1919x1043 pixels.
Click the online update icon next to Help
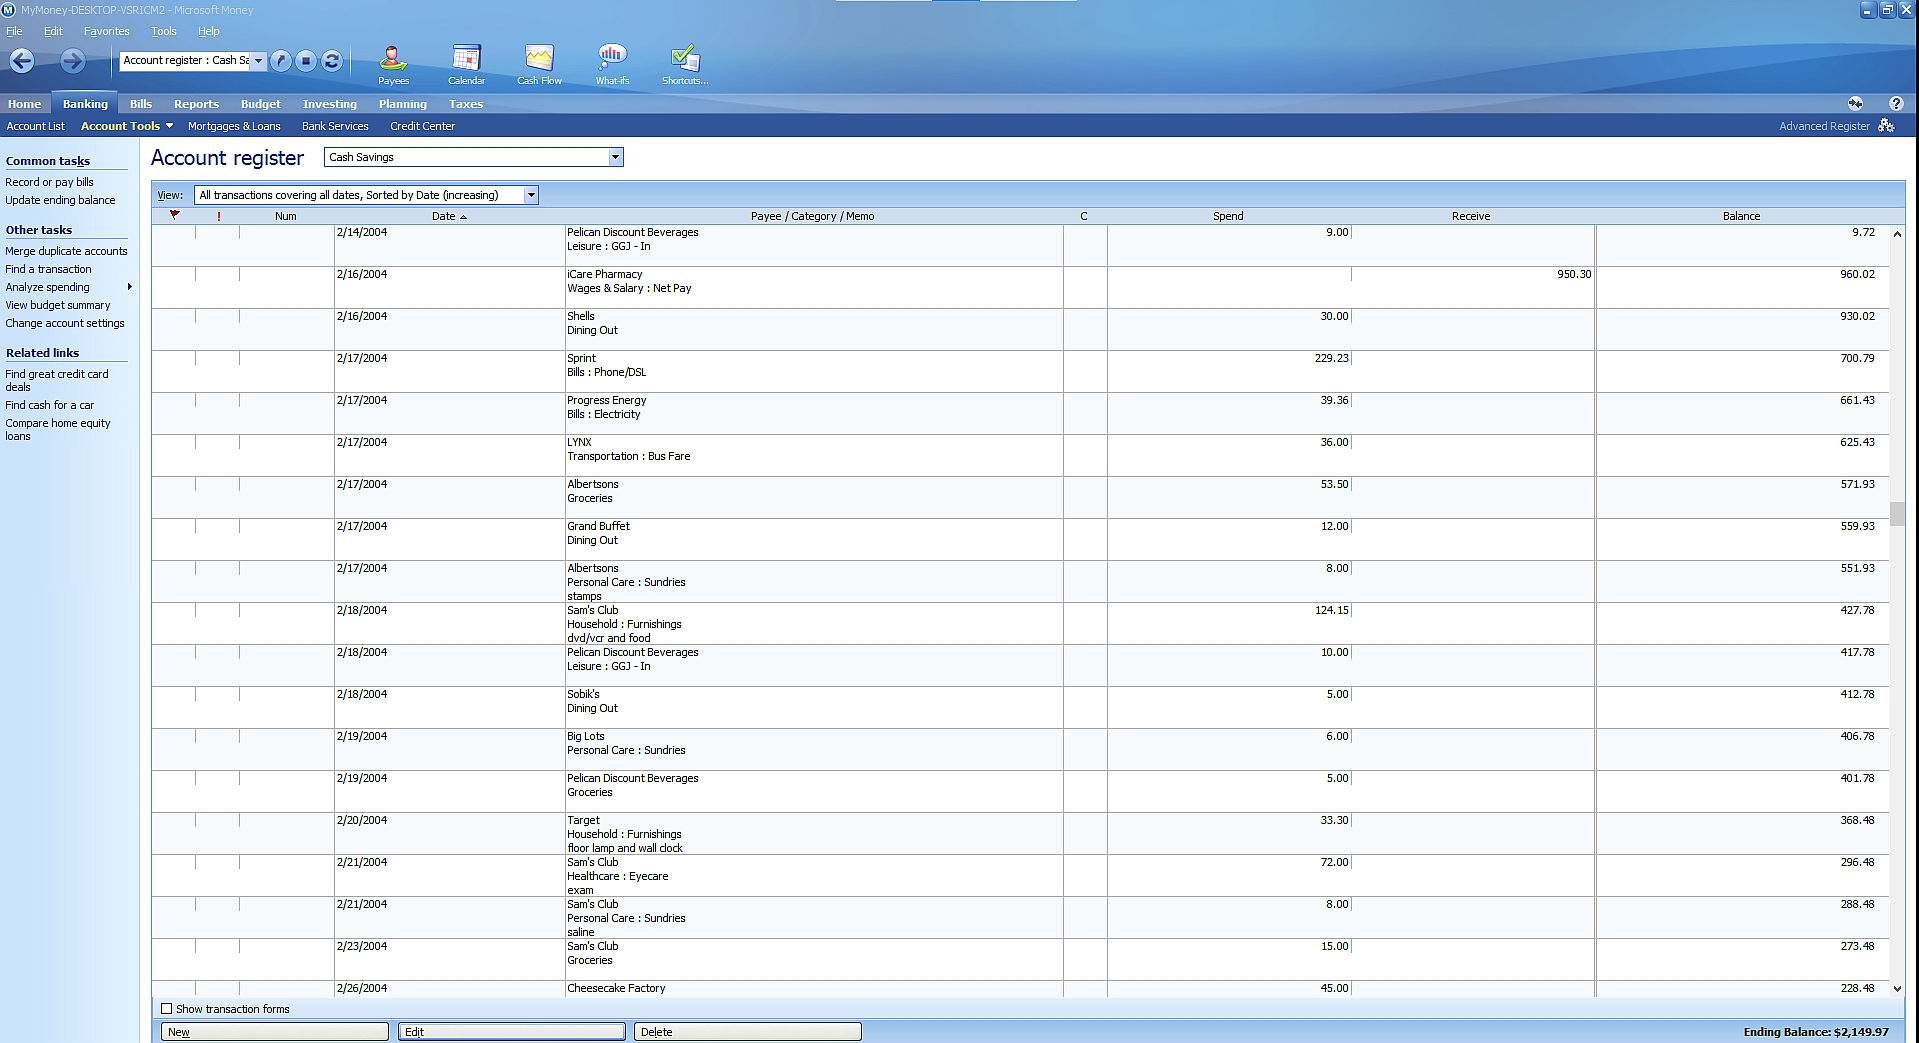tap(1856, 103)
